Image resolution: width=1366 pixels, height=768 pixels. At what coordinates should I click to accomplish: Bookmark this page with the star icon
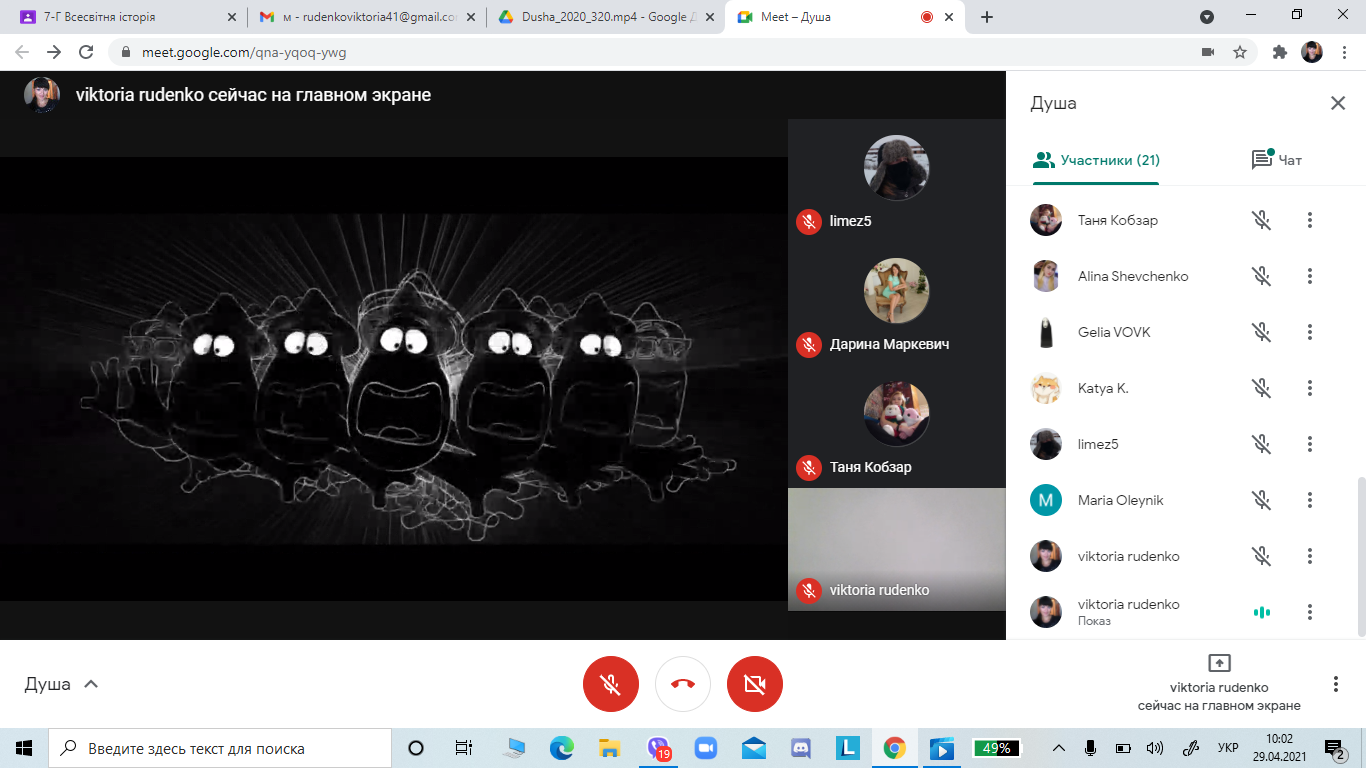click(1240, 52)
